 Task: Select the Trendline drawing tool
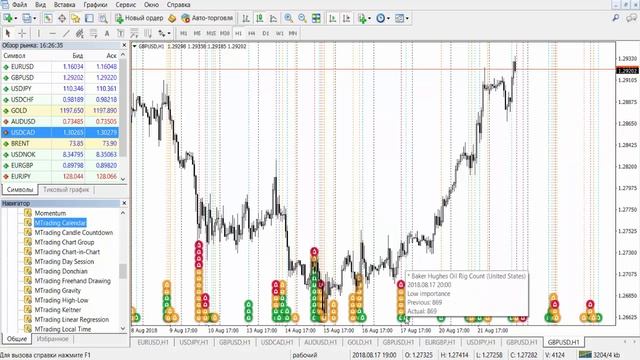[66, 33]
